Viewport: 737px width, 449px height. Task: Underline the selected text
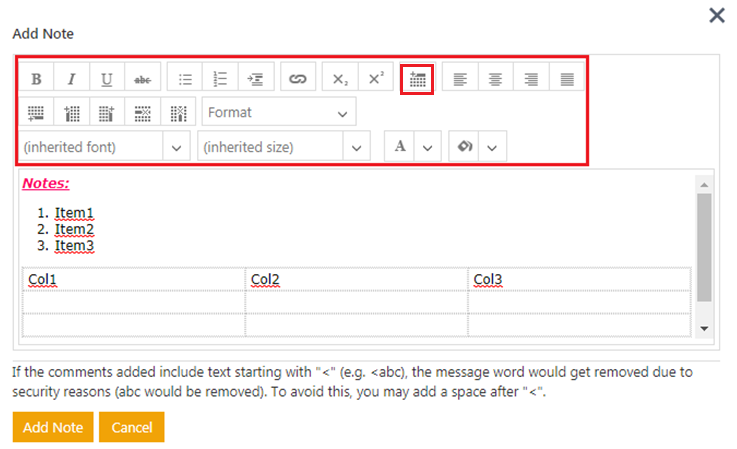107,78
